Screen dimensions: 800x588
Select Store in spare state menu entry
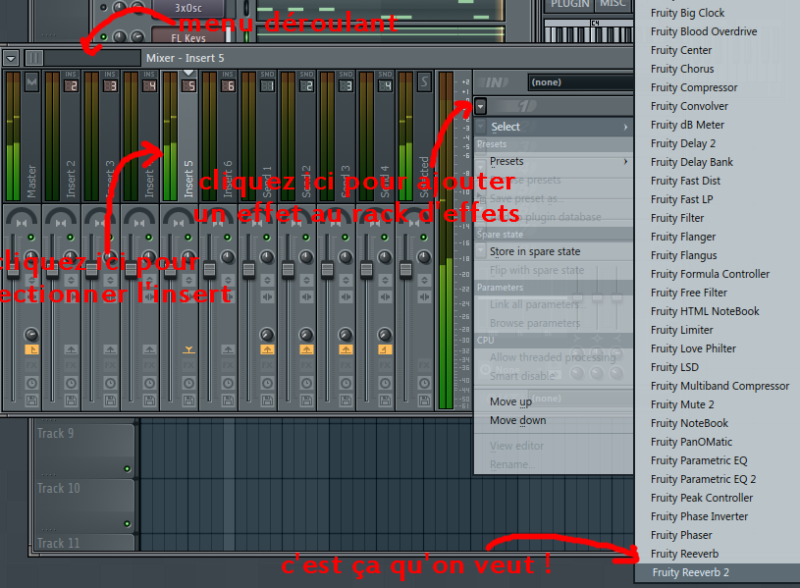tap(534, 252)
